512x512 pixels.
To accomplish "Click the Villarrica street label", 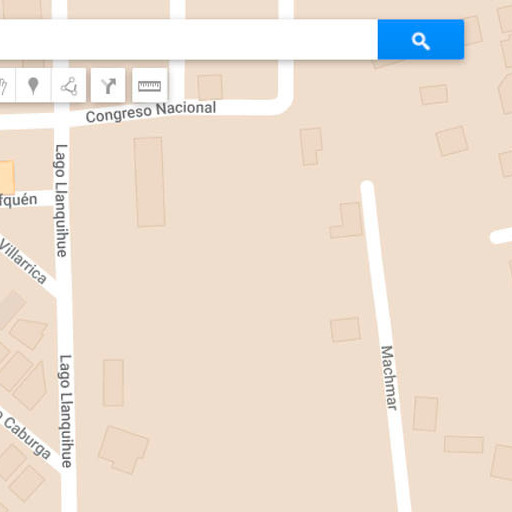I will (23, 261).
